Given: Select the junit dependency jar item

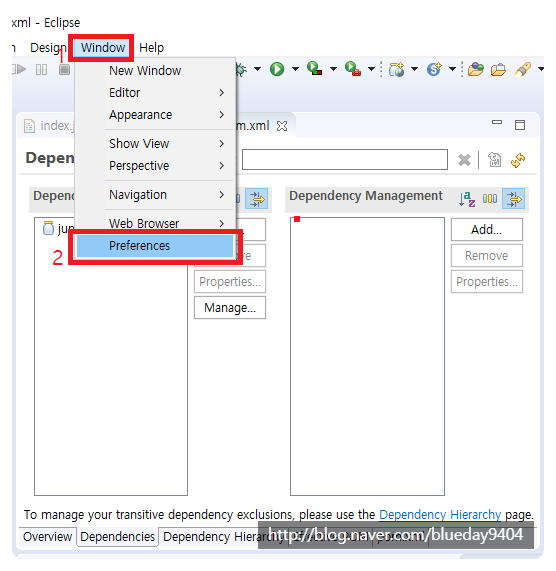Looking at the screenshot, I should pos(58,229).
